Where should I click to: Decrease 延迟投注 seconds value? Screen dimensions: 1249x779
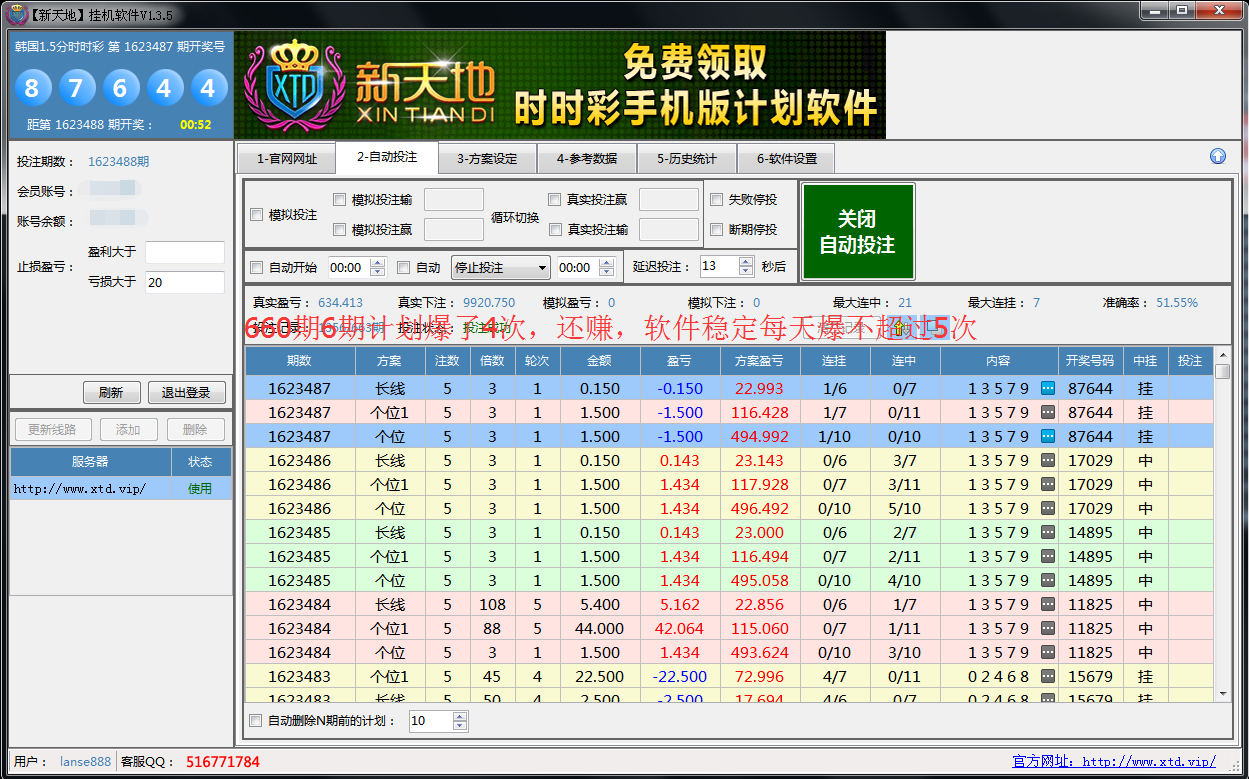coord(746,271)
